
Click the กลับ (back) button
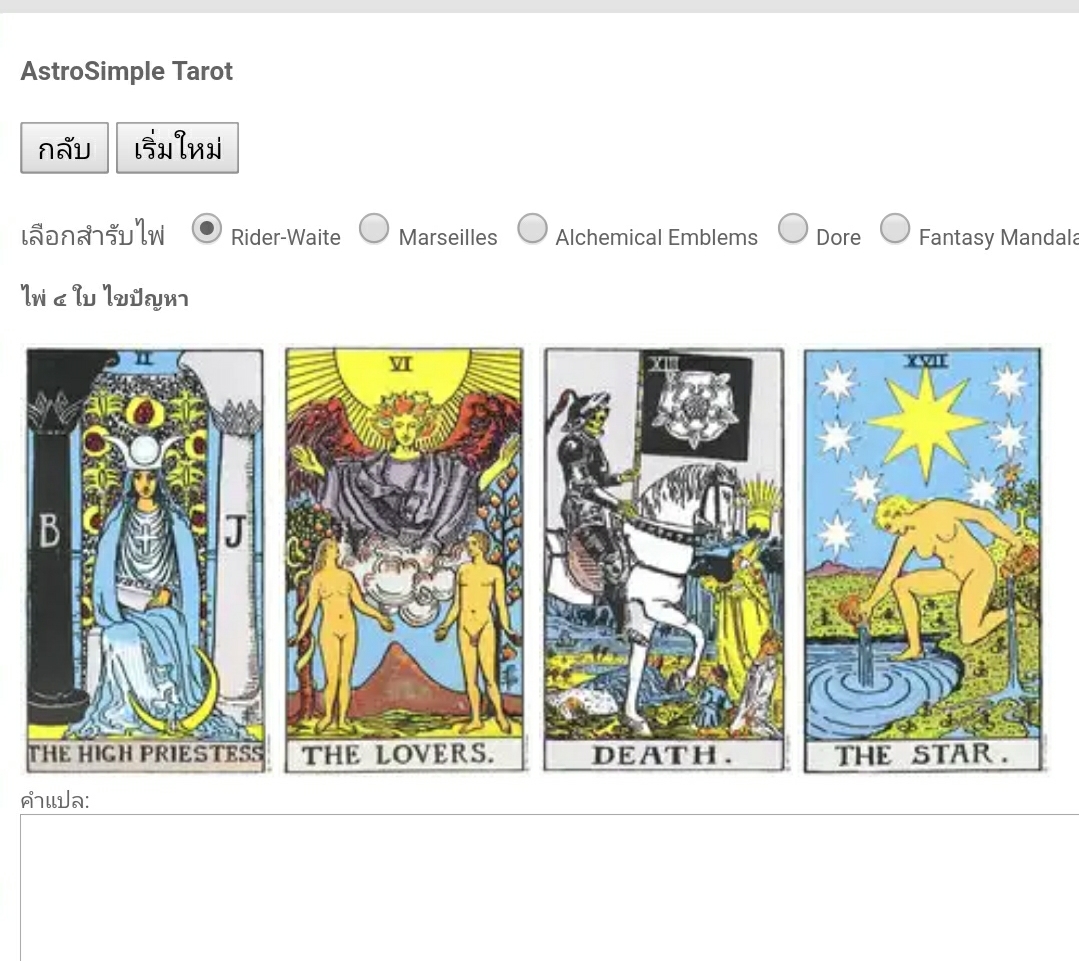tap(64, 148)
